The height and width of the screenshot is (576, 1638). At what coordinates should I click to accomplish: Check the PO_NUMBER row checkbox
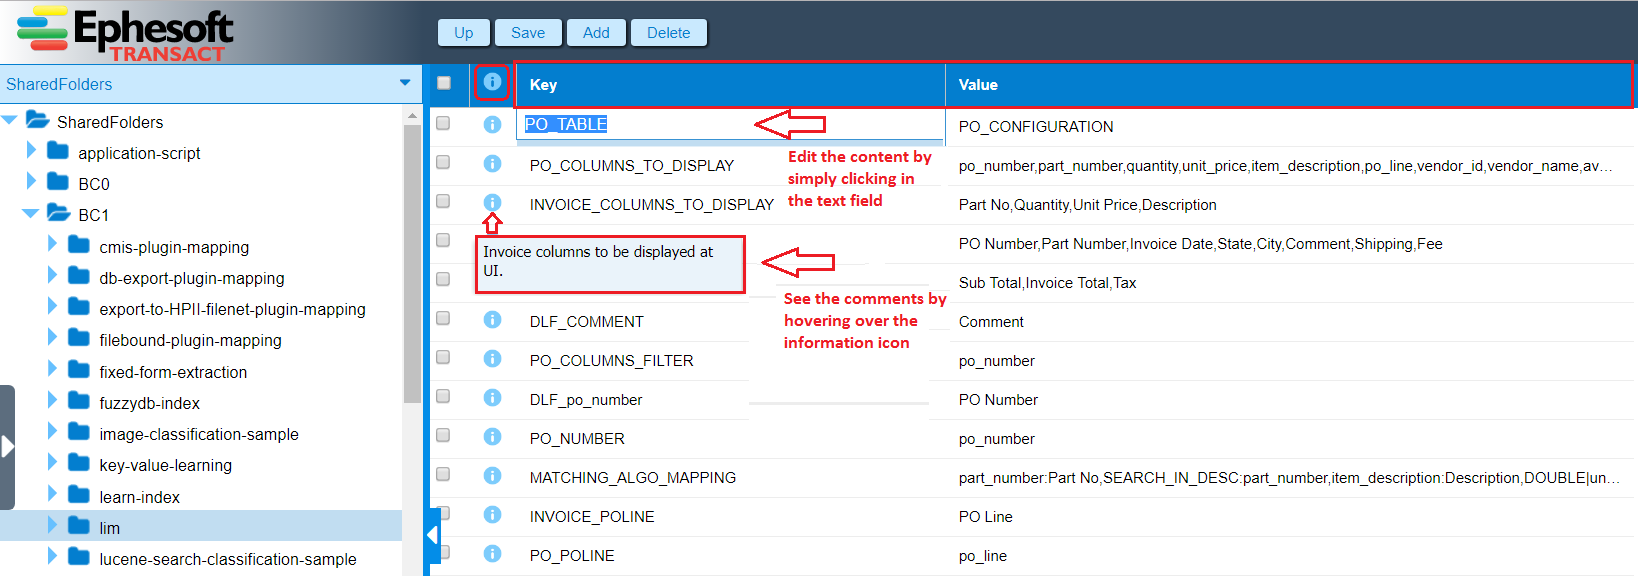[443, 435]
